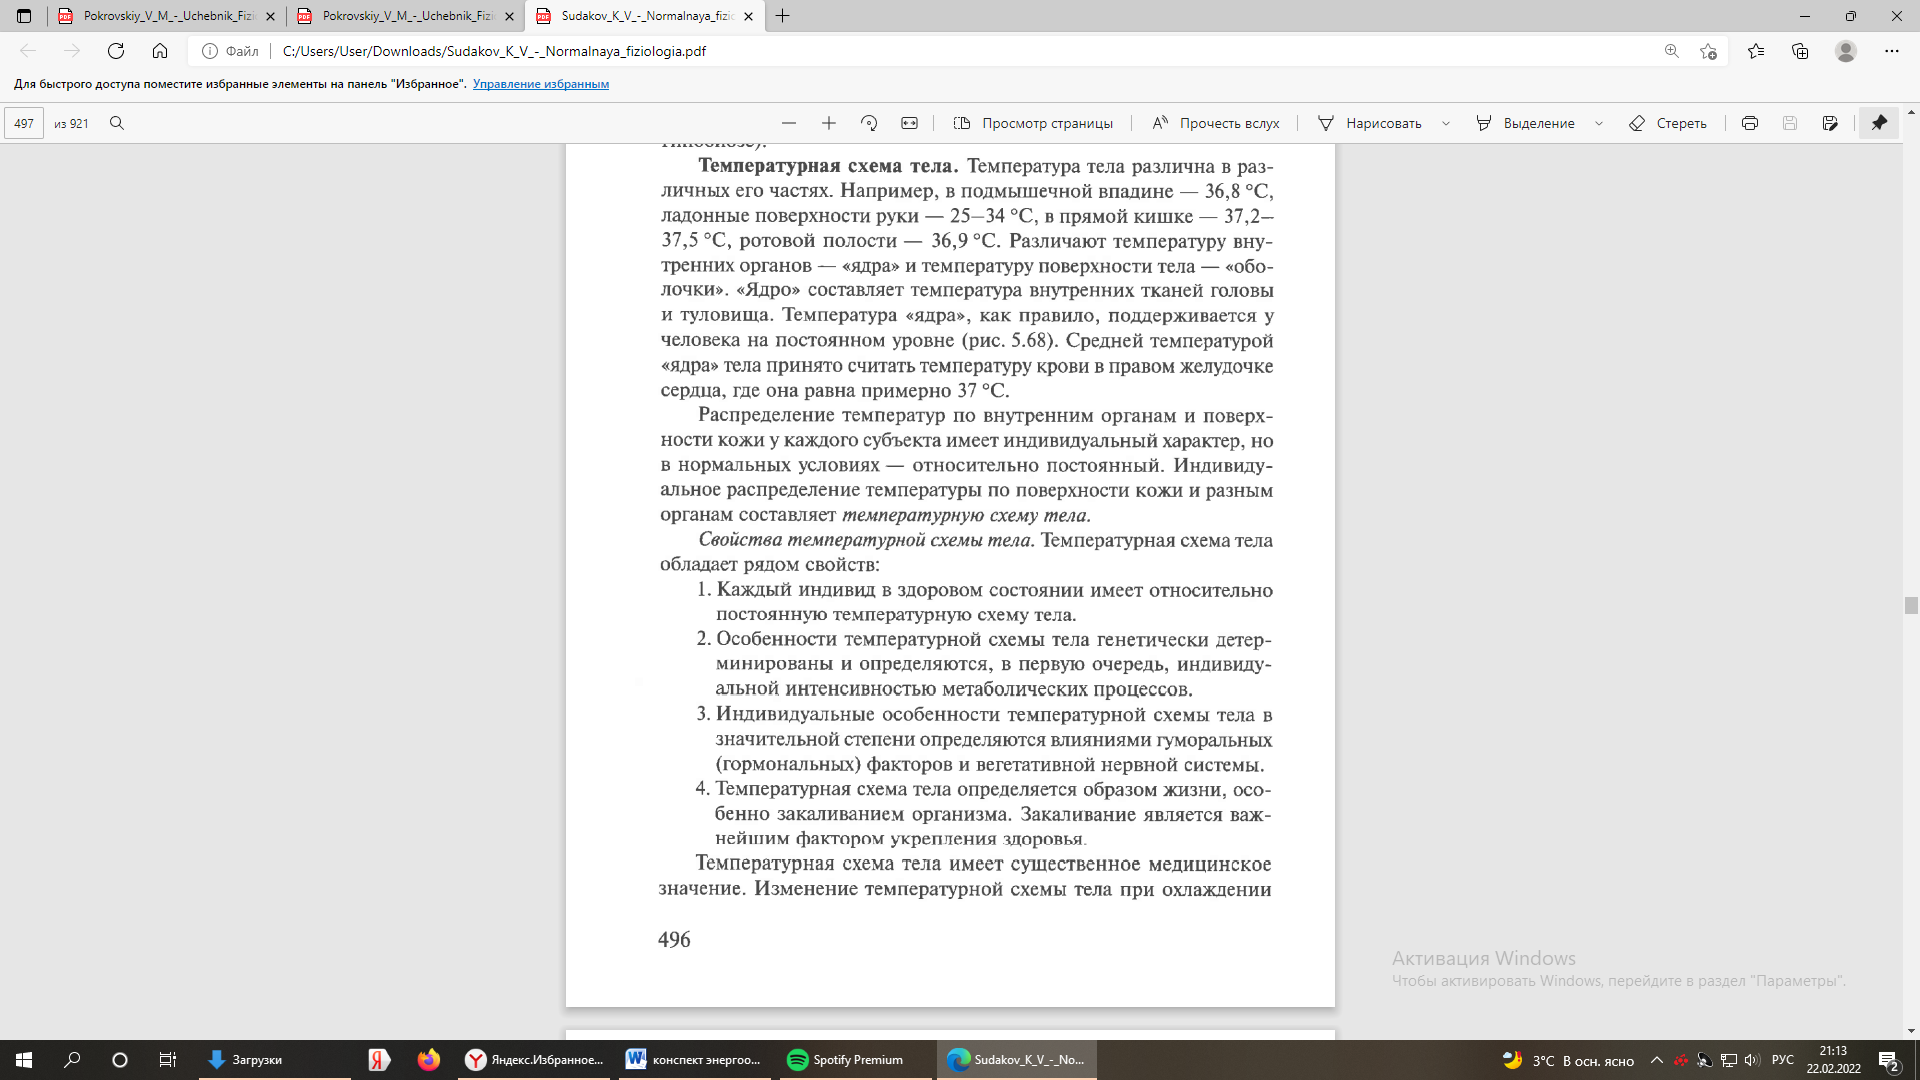The image size is (1920, 1080).
Task: Rotate the PDF page
Action: pos(869,123)
